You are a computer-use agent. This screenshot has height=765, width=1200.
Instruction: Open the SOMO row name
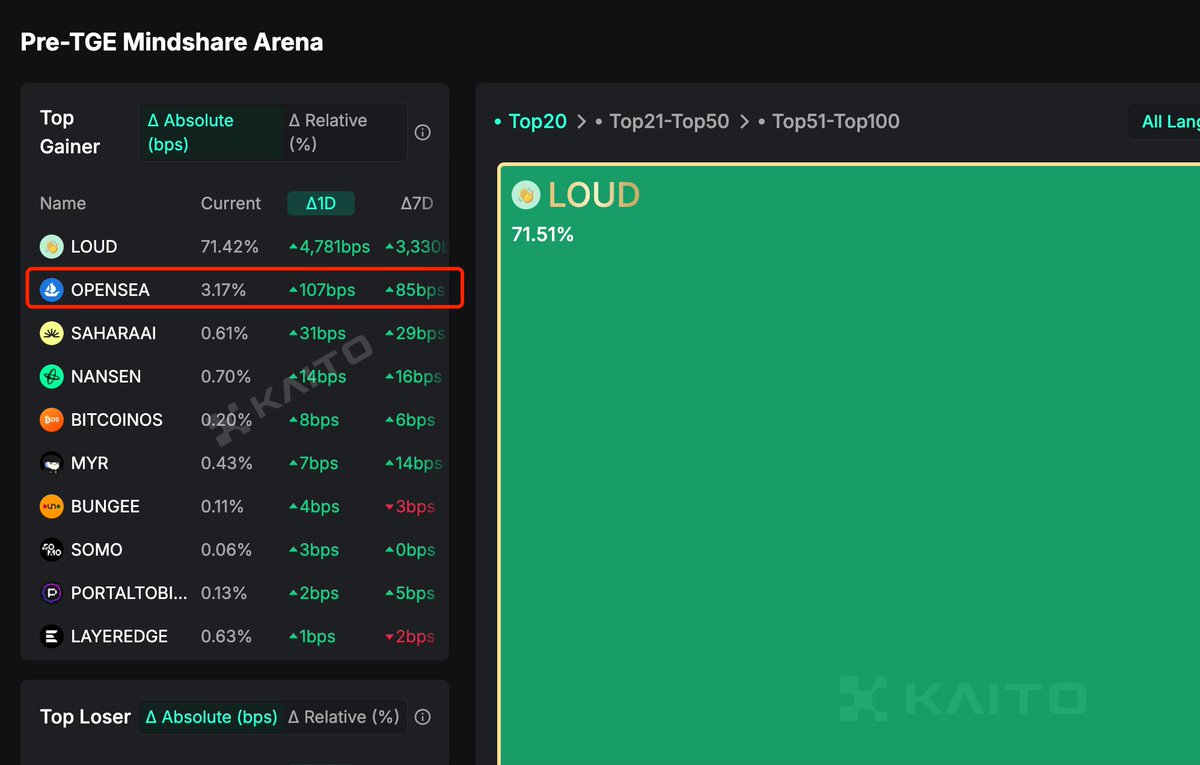[97, 550]
